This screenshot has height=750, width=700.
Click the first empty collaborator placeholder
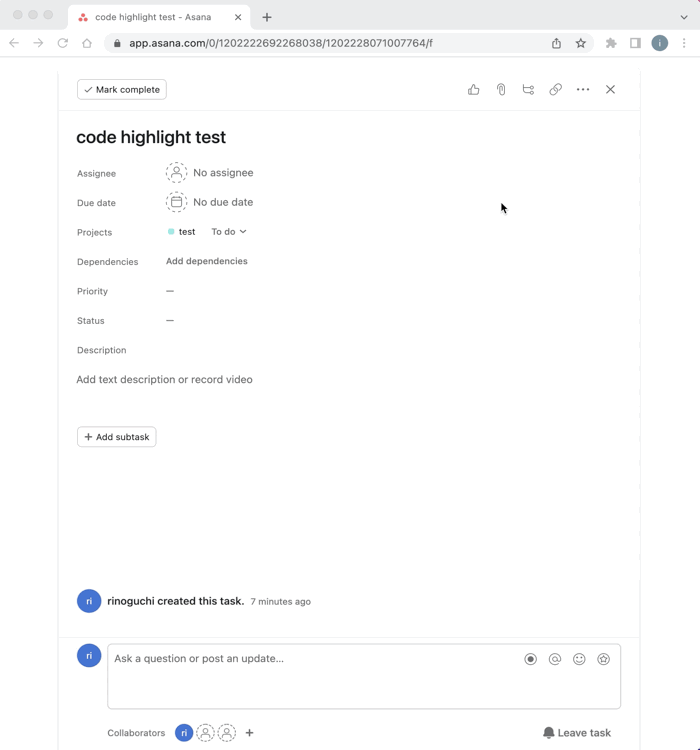[205, 733]
